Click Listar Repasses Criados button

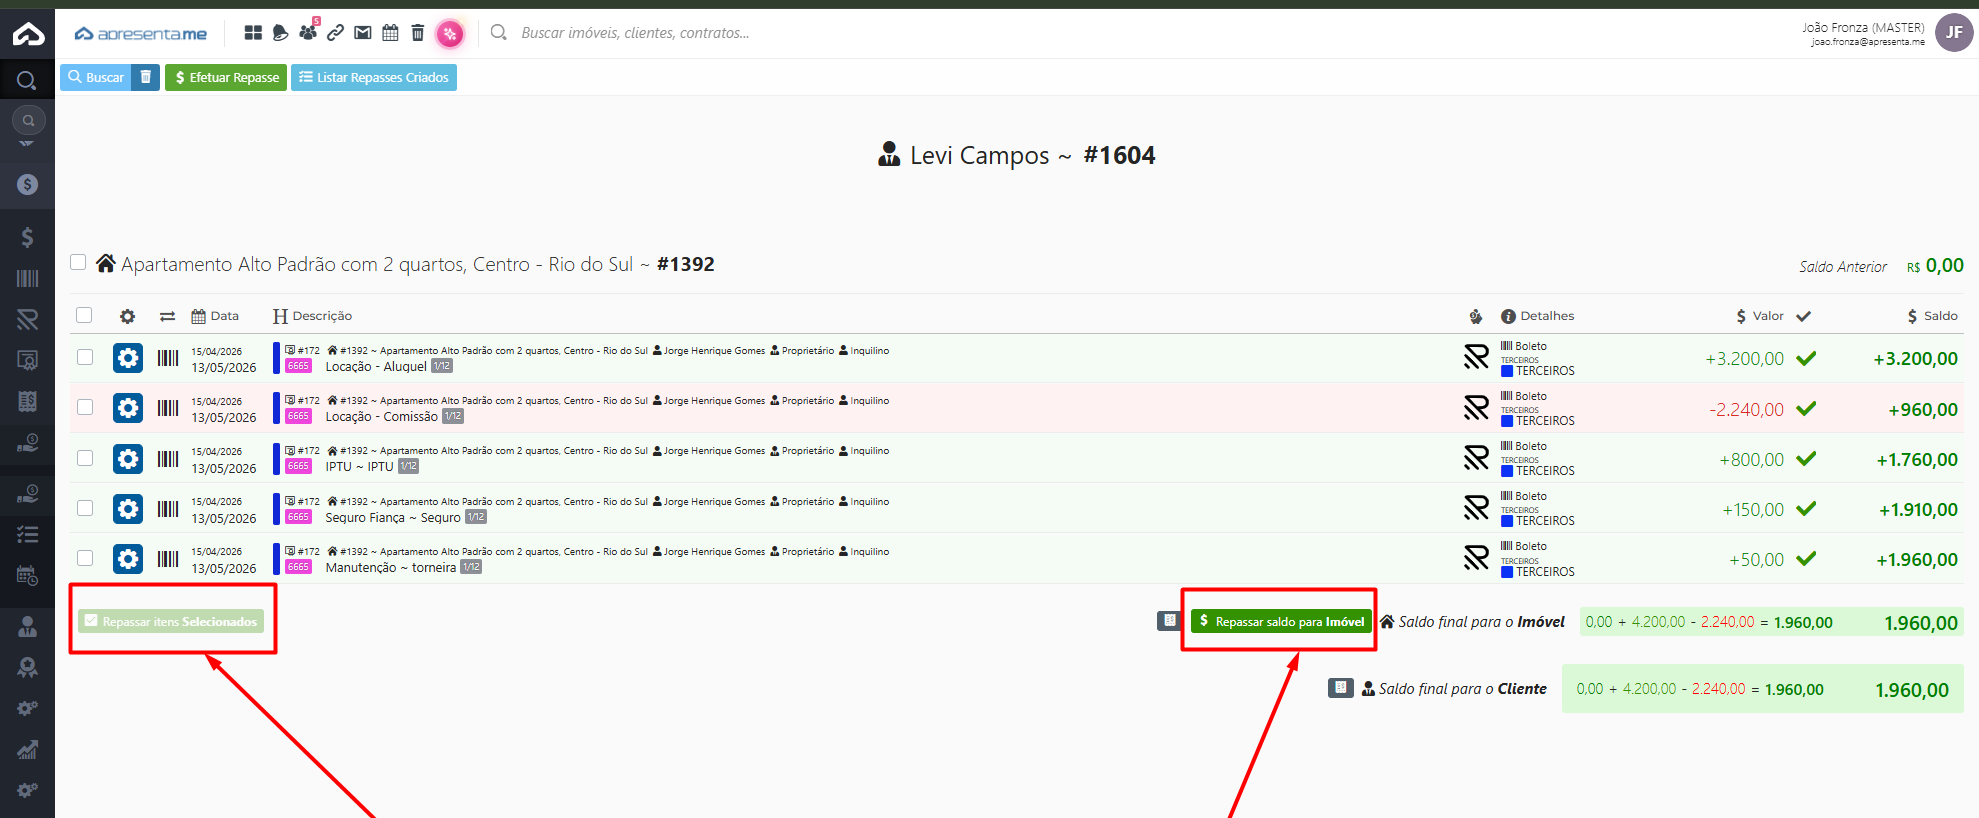374,77
